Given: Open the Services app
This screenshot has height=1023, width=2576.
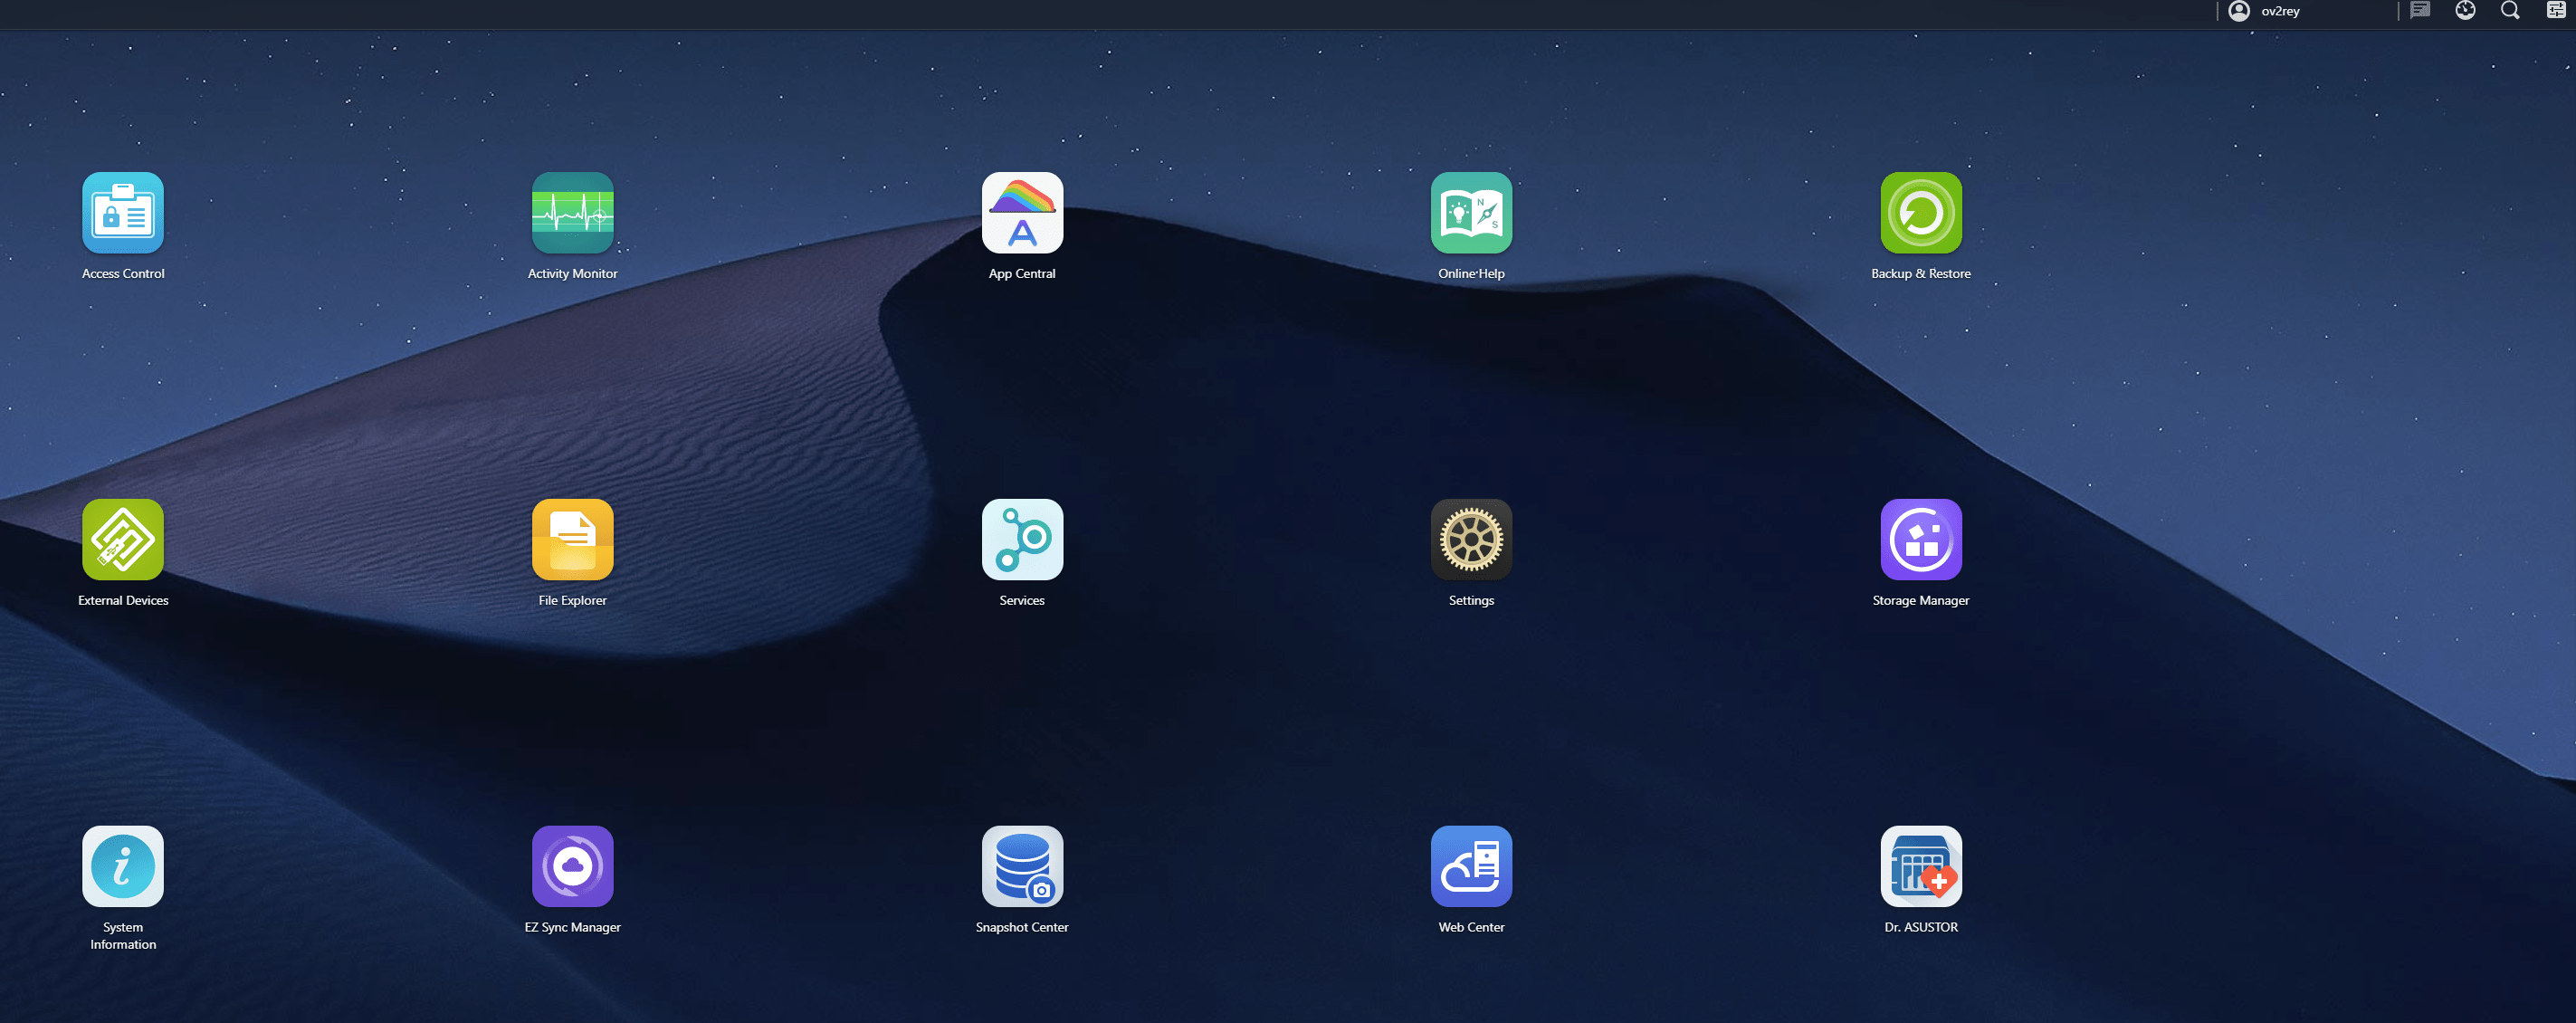Looking at the screenshot, I should [x=1022, y=540].
